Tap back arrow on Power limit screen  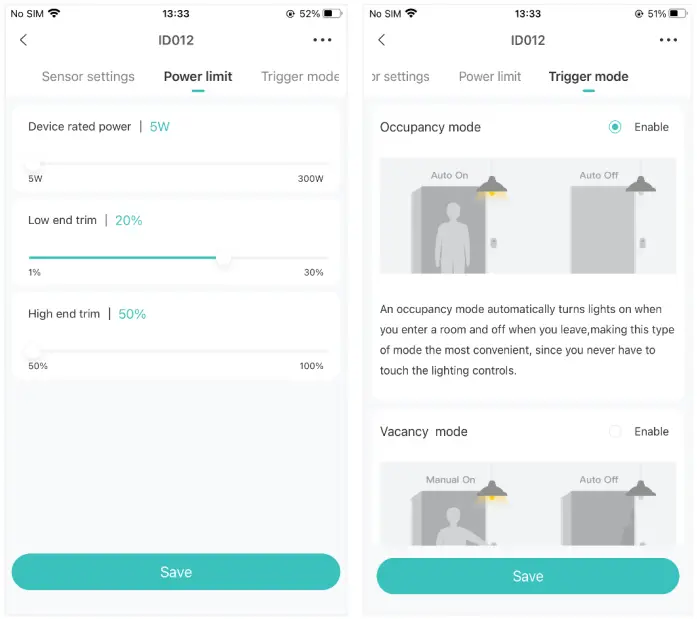(x=24, y=40)
